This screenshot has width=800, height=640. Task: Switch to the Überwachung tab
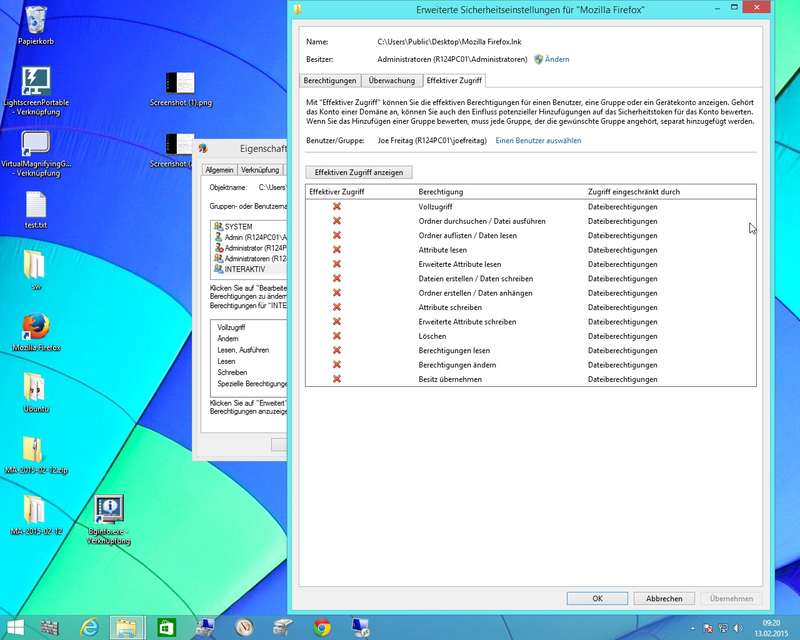(390, 79)
